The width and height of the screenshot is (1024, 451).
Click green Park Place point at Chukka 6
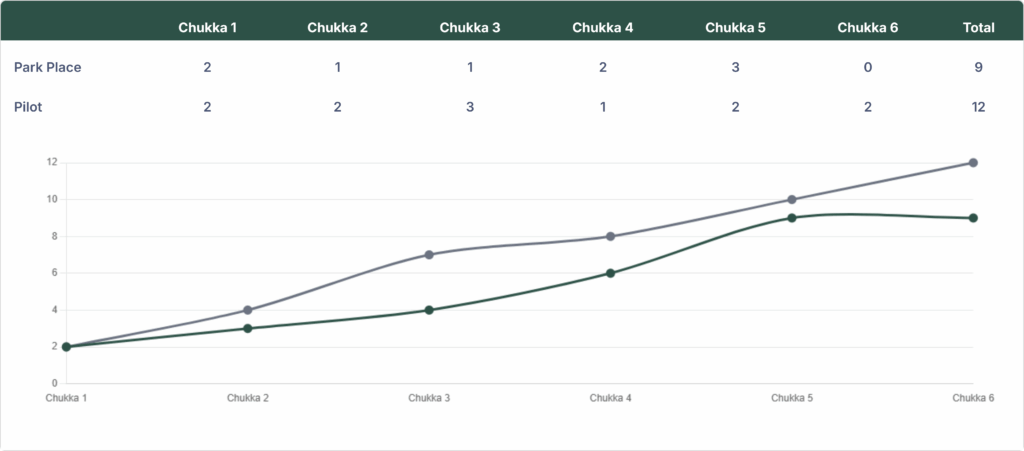973,218
